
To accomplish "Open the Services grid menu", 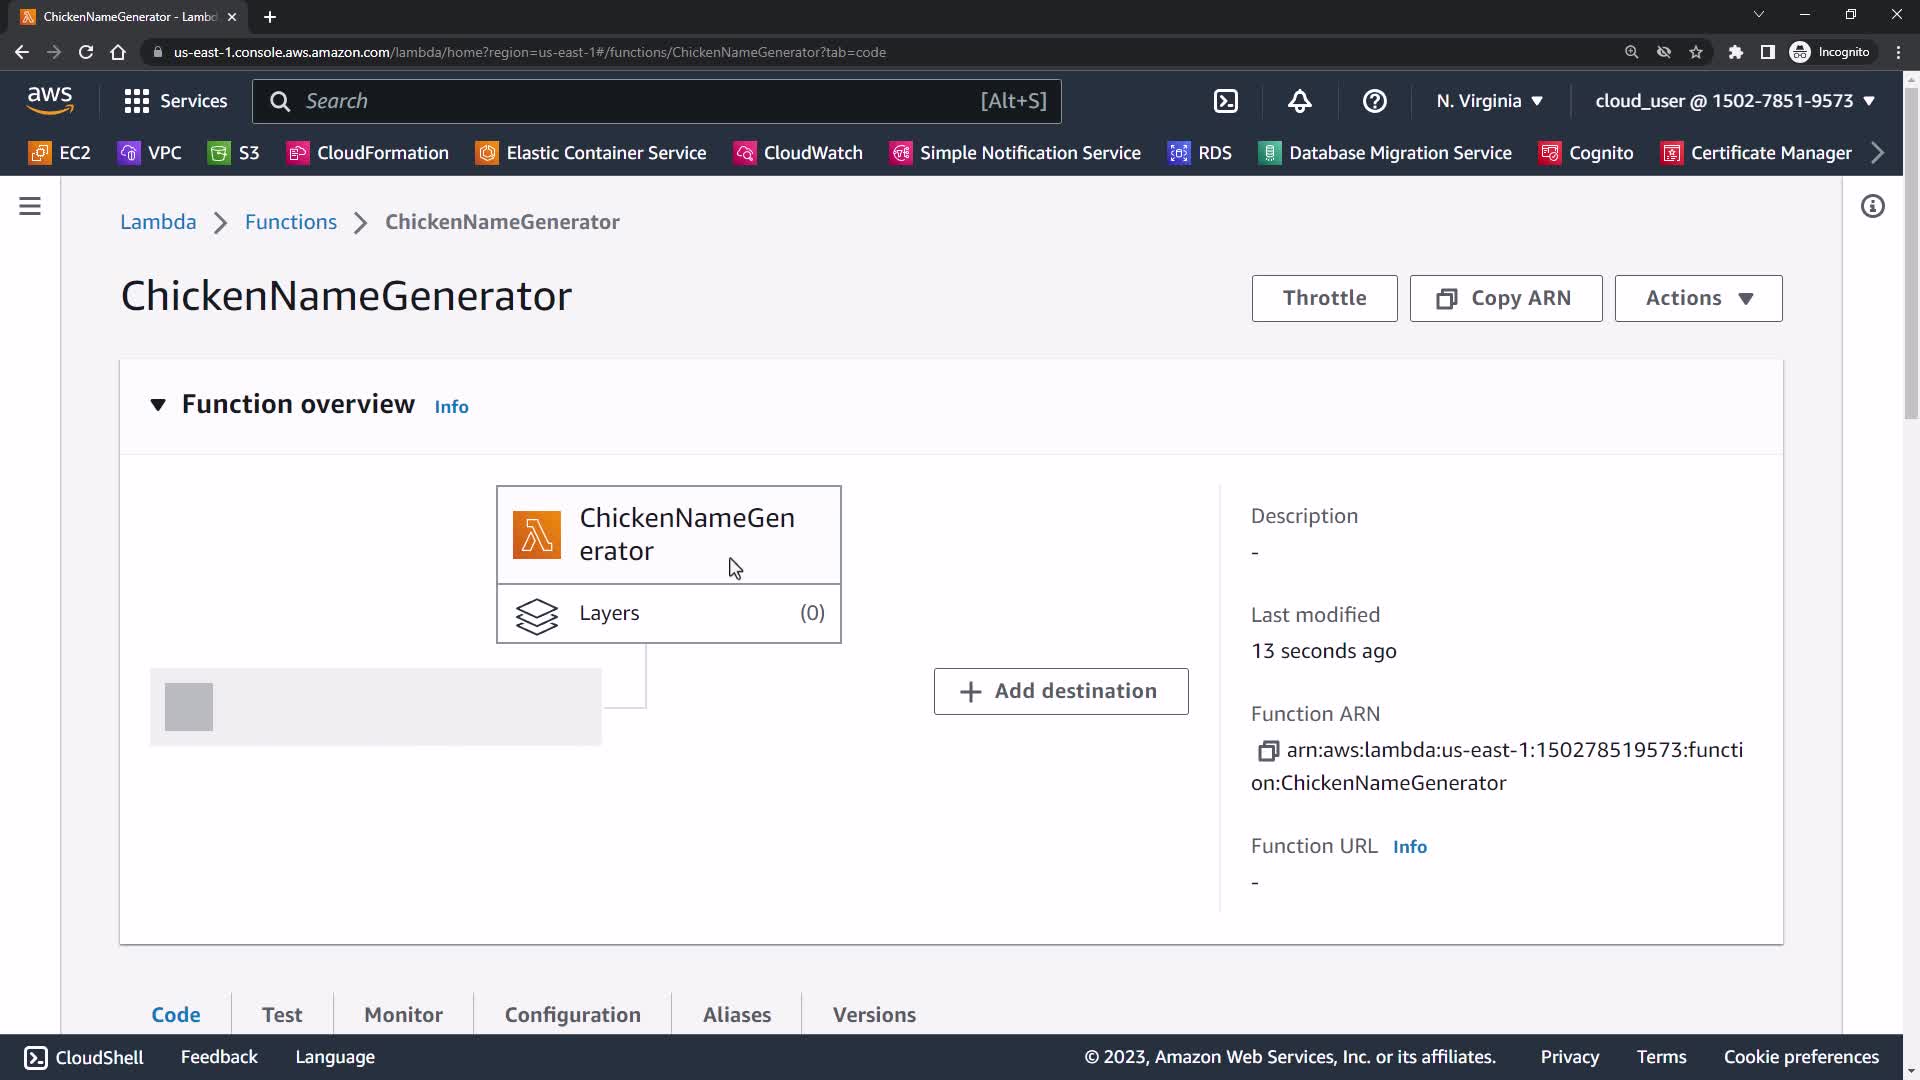I will tap(175, 101).
